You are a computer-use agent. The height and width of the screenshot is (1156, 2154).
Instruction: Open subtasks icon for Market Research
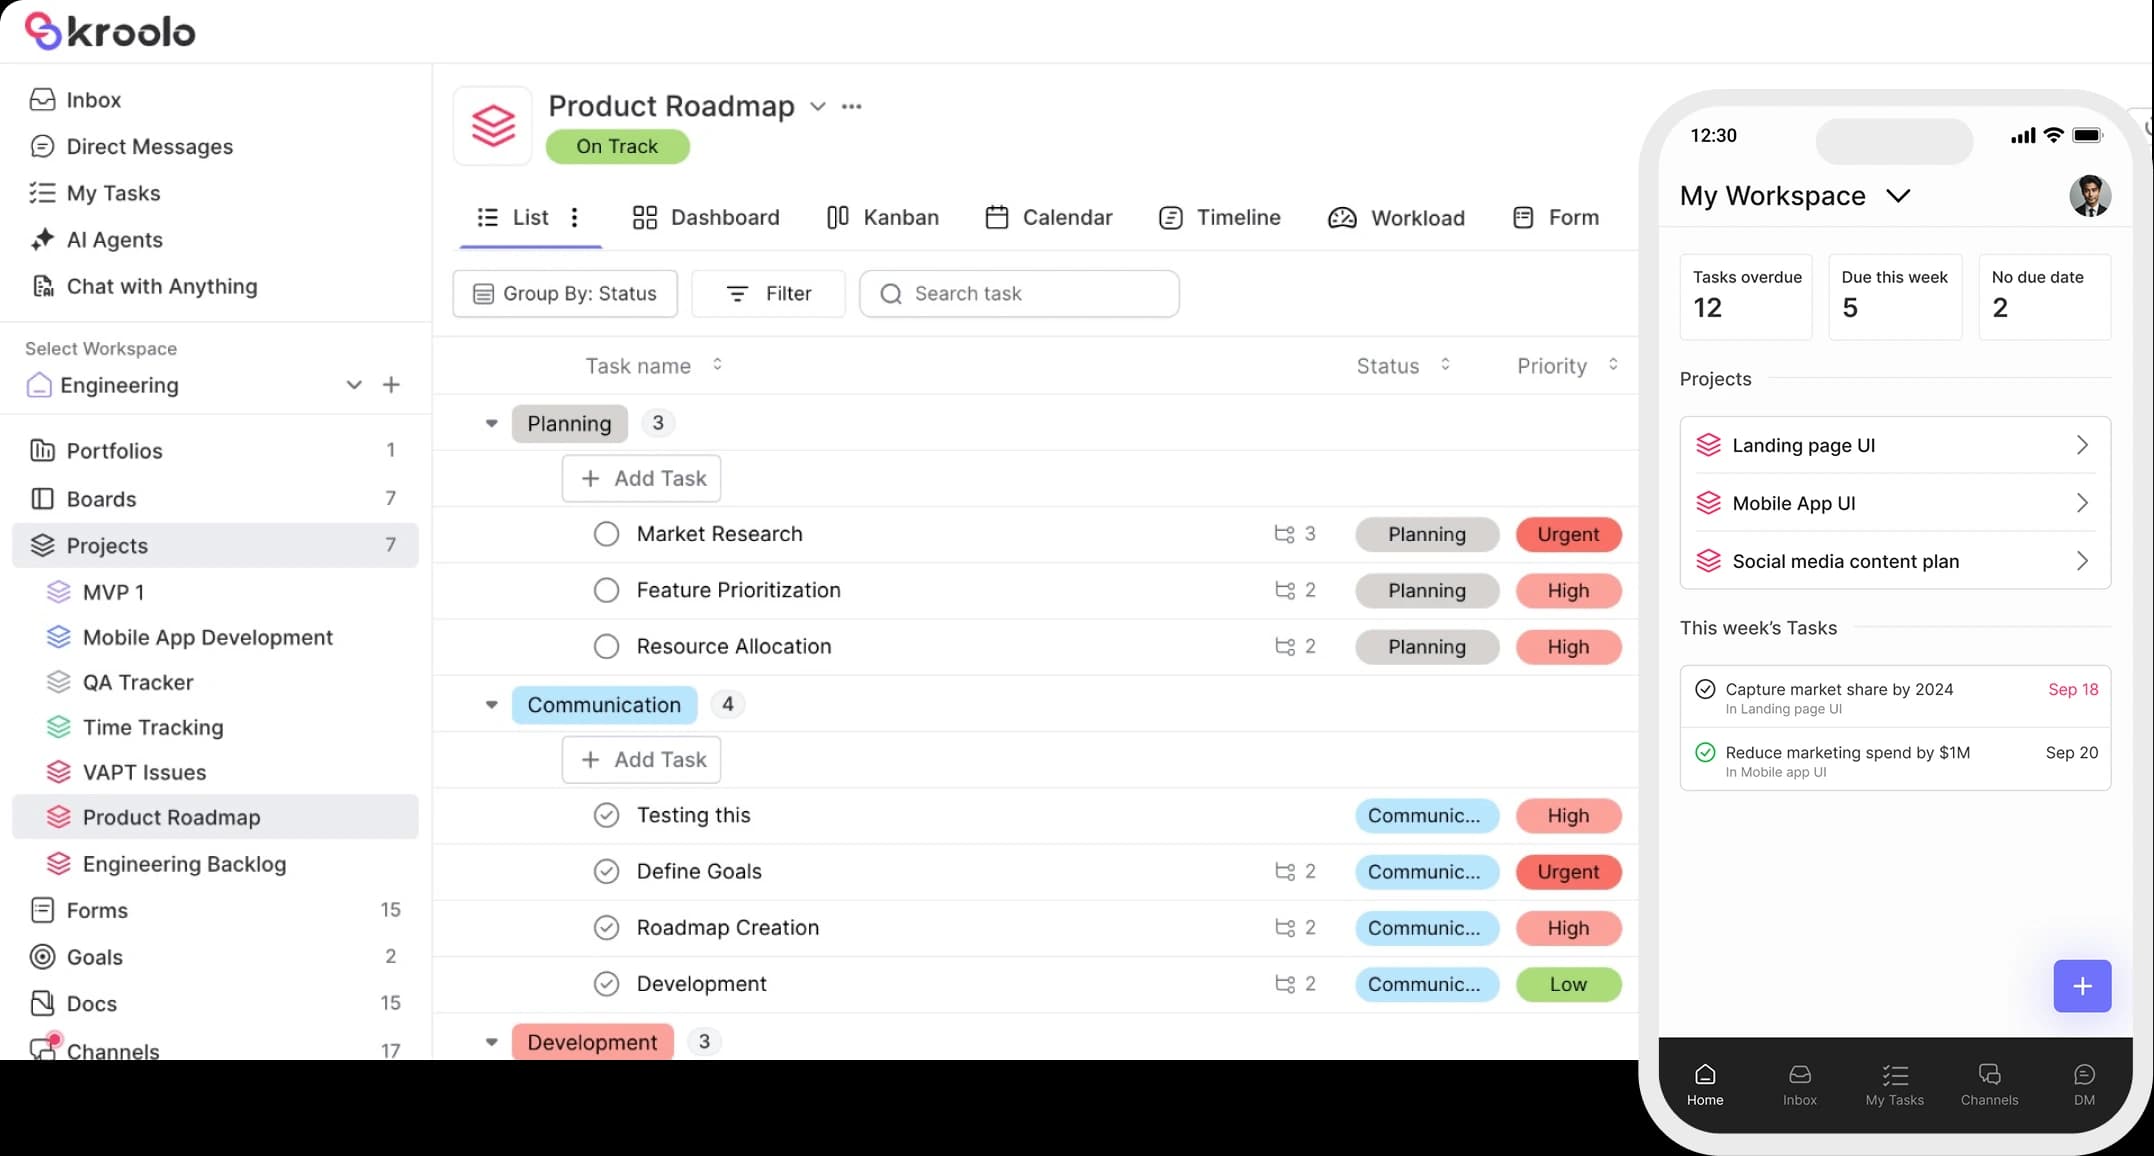(1284, 534)
